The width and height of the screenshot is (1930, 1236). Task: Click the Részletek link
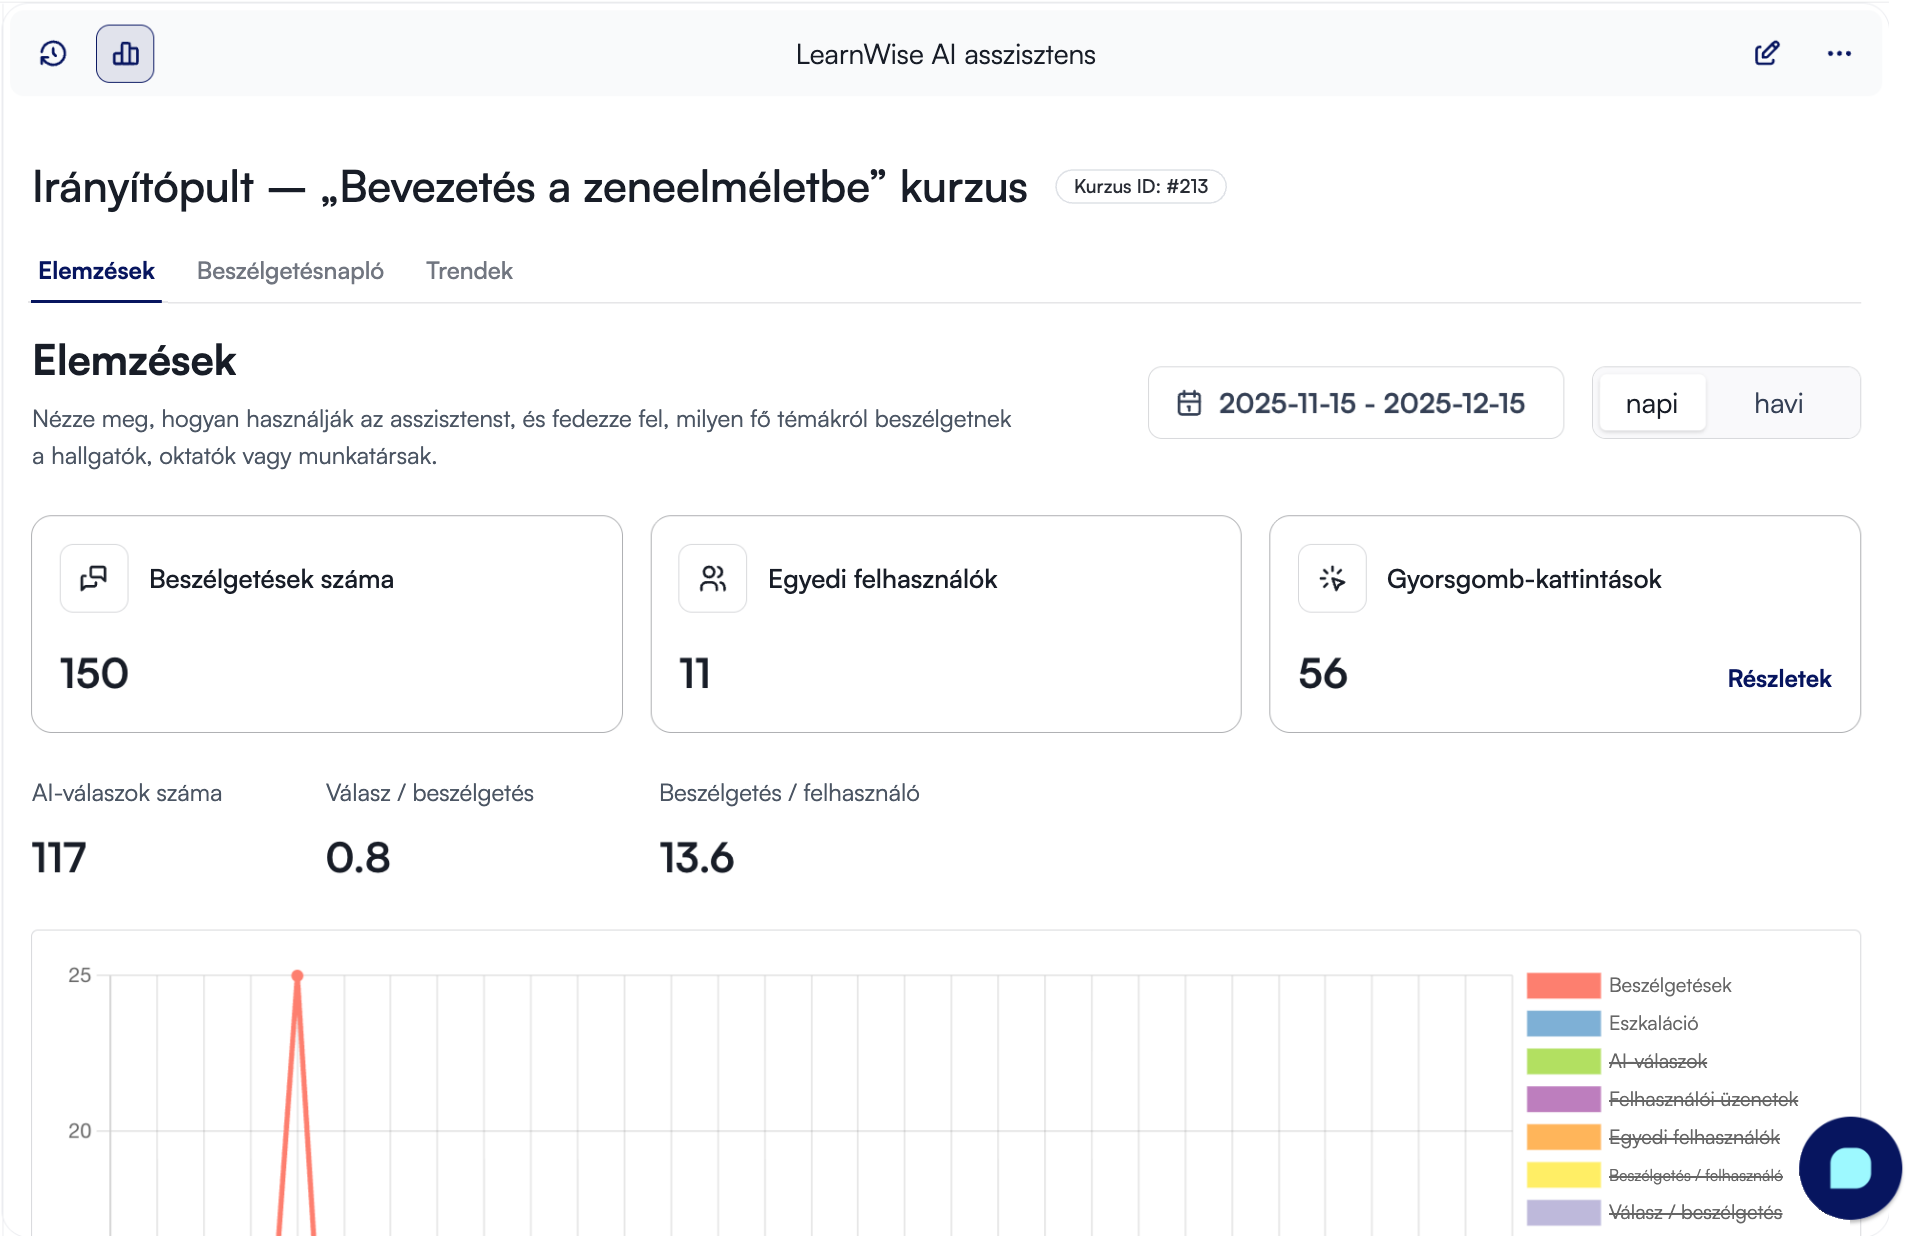tap(1779, 679)
